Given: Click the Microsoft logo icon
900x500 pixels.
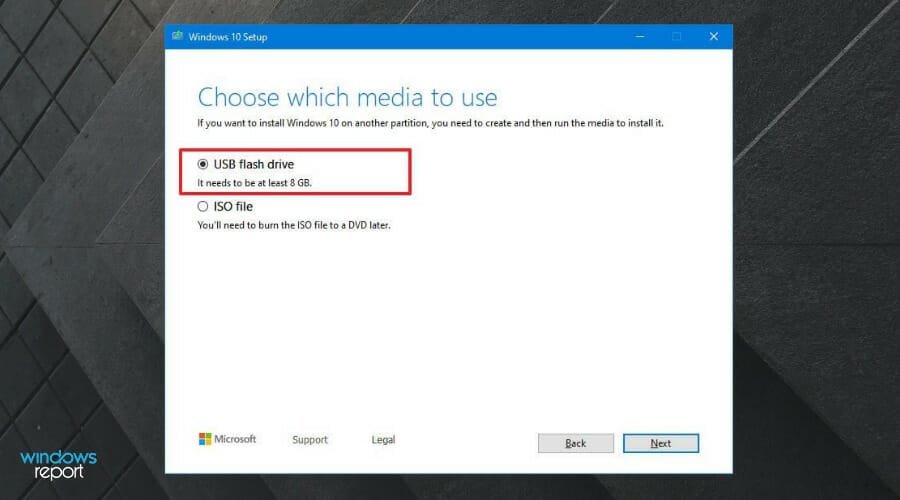Looking at the screenshot, I should (x=205, y=439).
